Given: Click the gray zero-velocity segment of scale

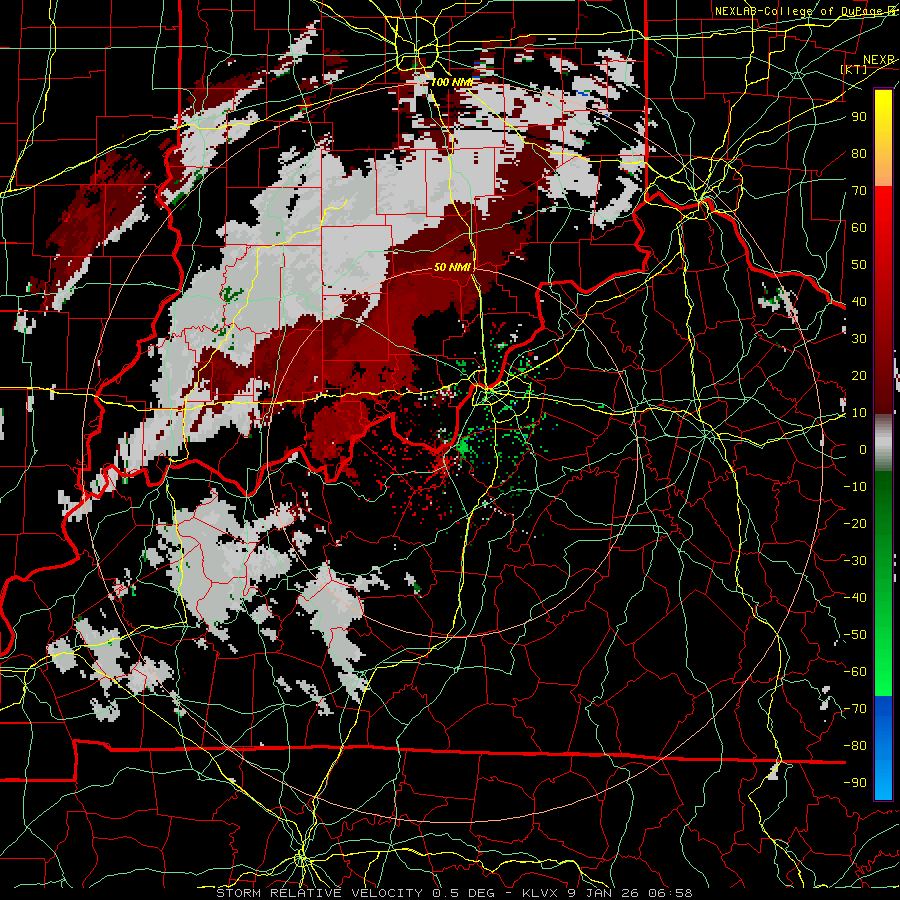Looking at the screenshot, I should [883, 445].
